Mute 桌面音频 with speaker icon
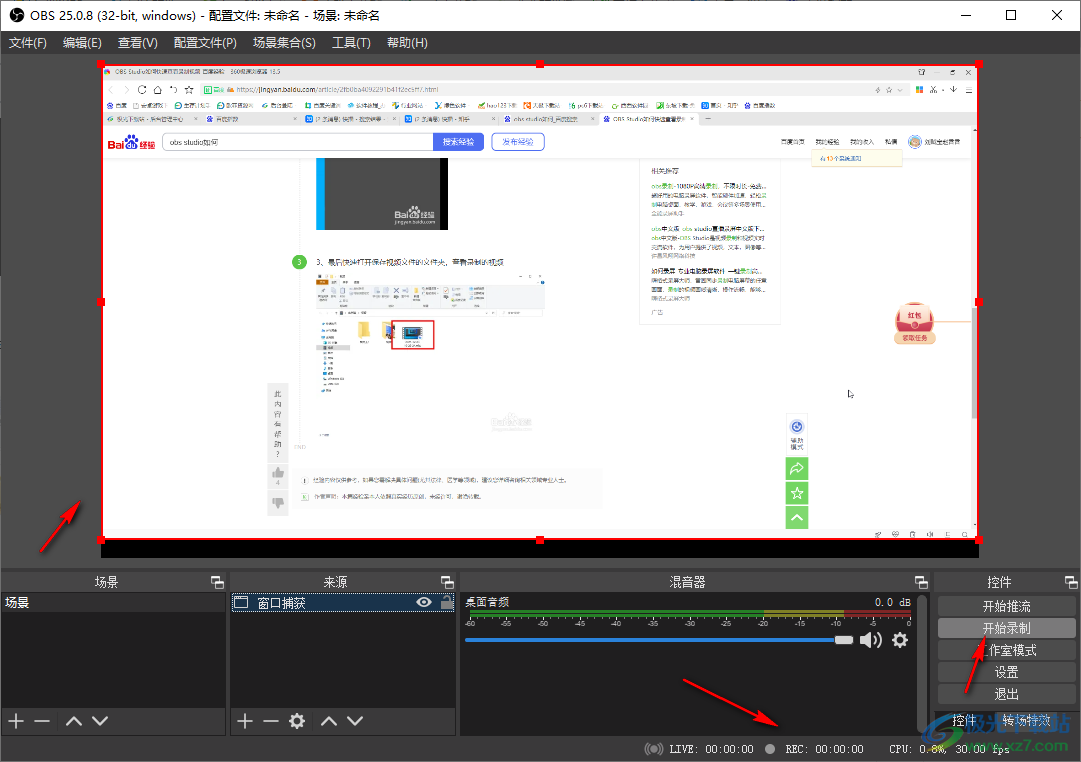The width and height of the screenshot is (1081, 762). click(871, 640)
